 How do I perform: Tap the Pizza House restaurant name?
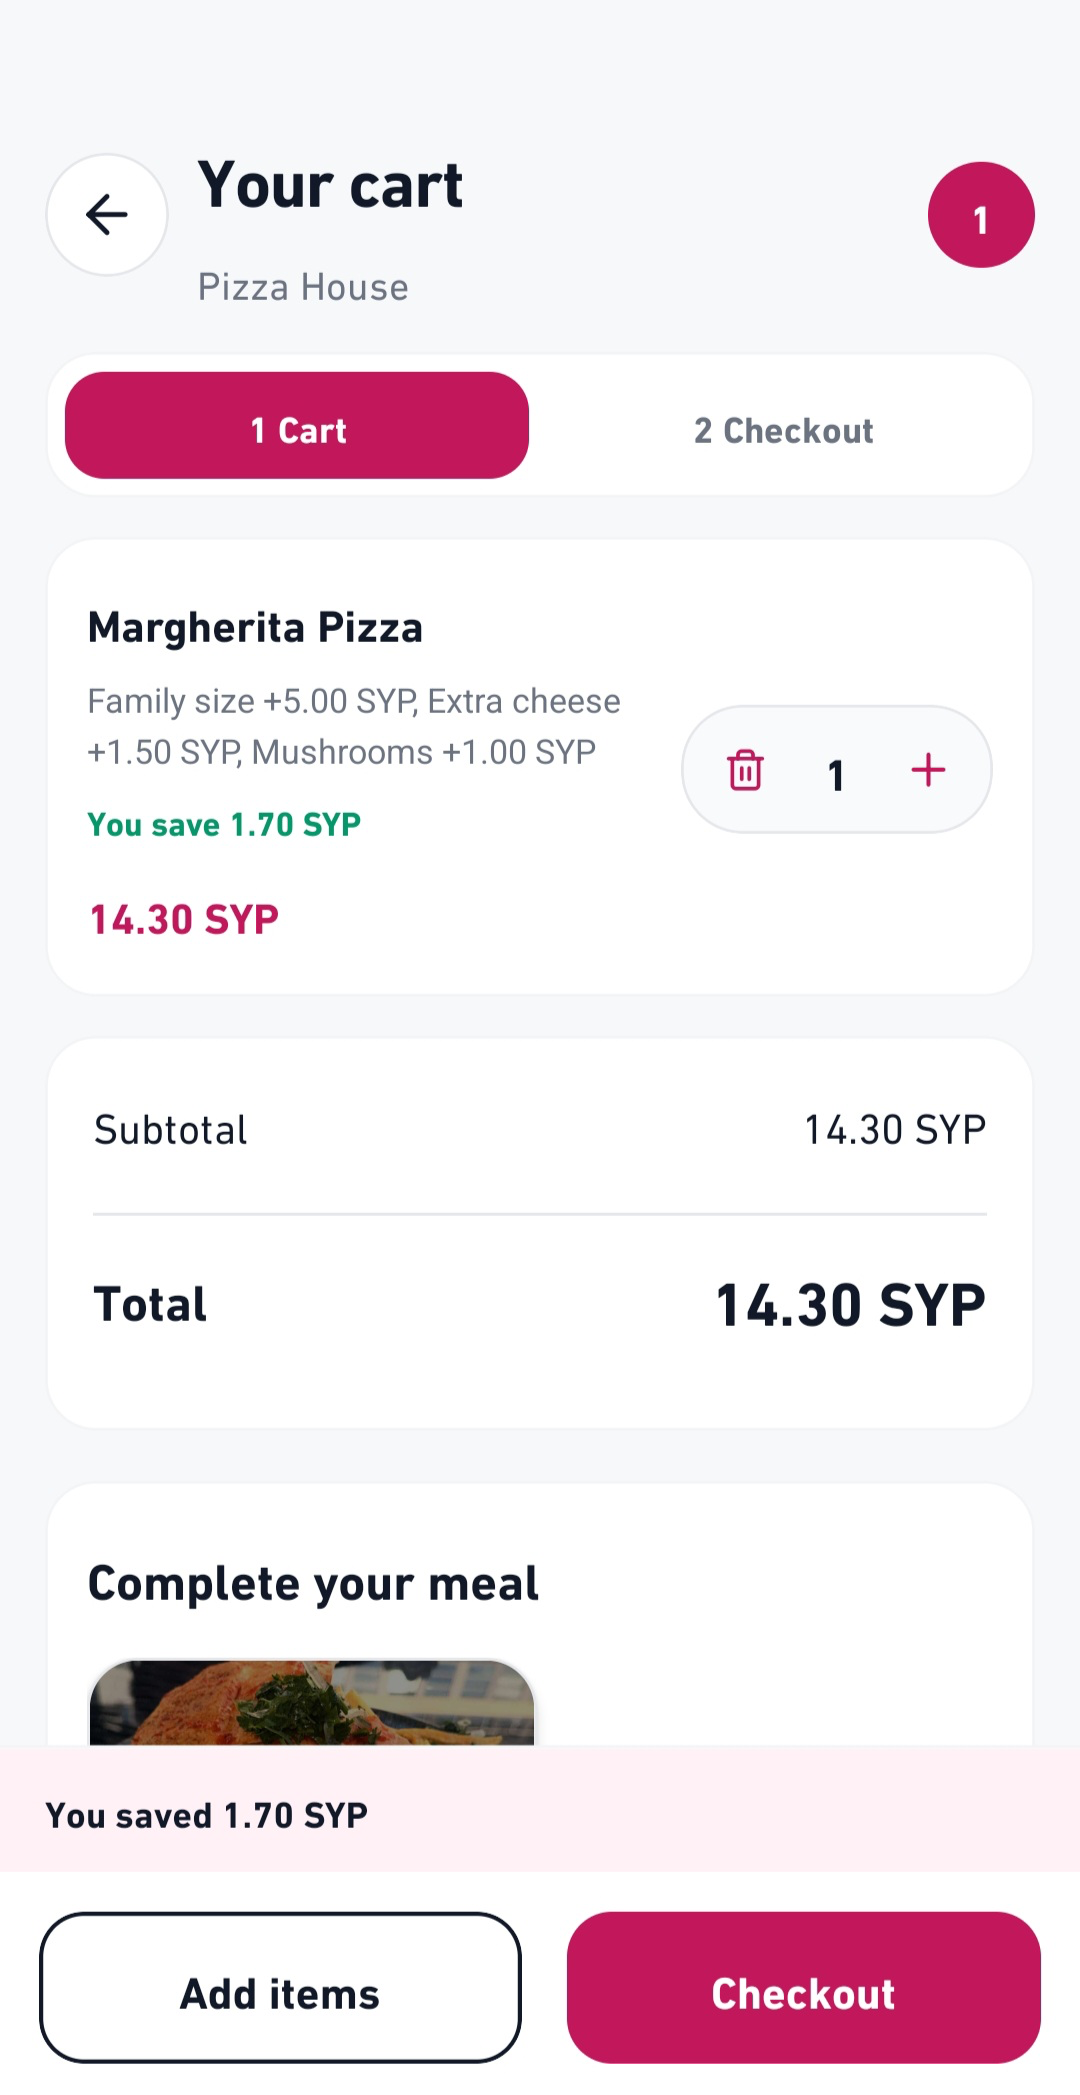coord(303,288)
